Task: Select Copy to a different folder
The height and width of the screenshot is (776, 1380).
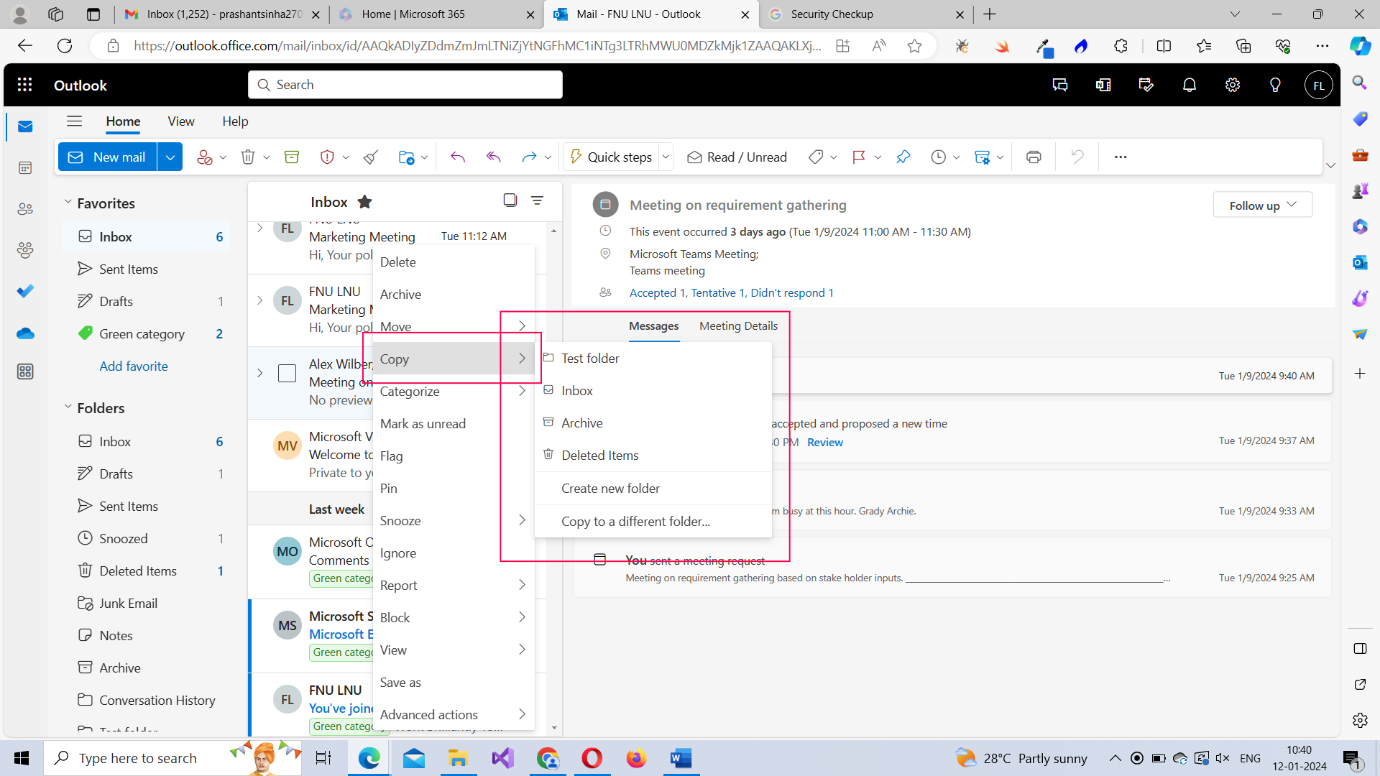Action: click(653, 521)
